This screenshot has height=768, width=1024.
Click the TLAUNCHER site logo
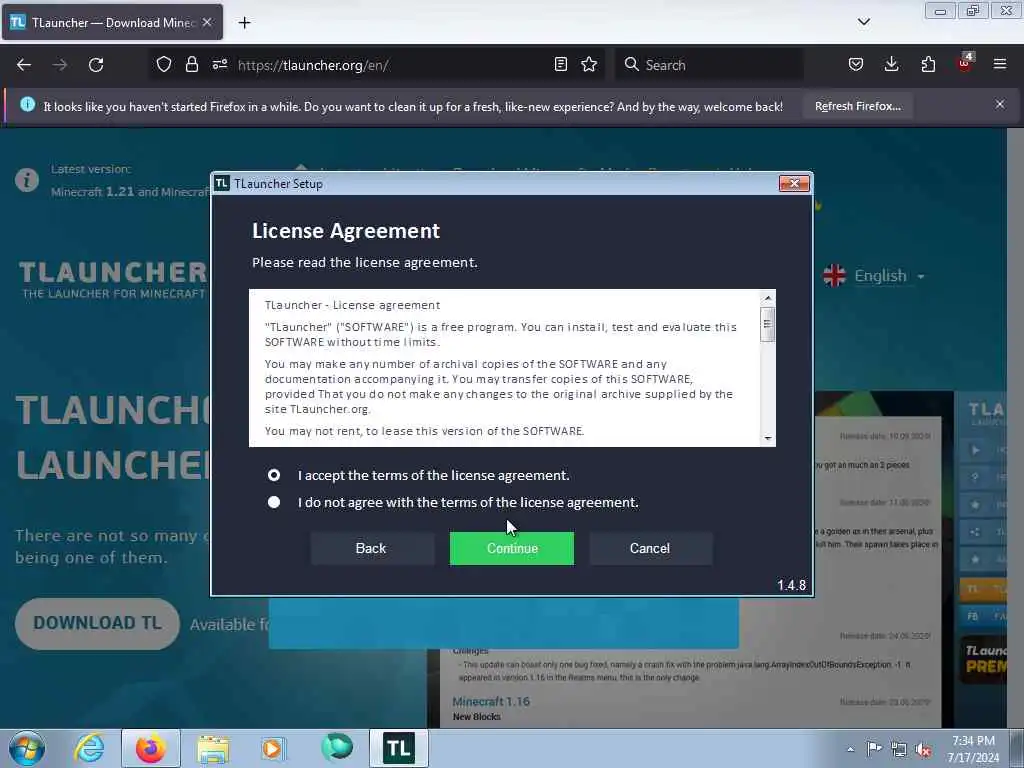coord(112,280)
